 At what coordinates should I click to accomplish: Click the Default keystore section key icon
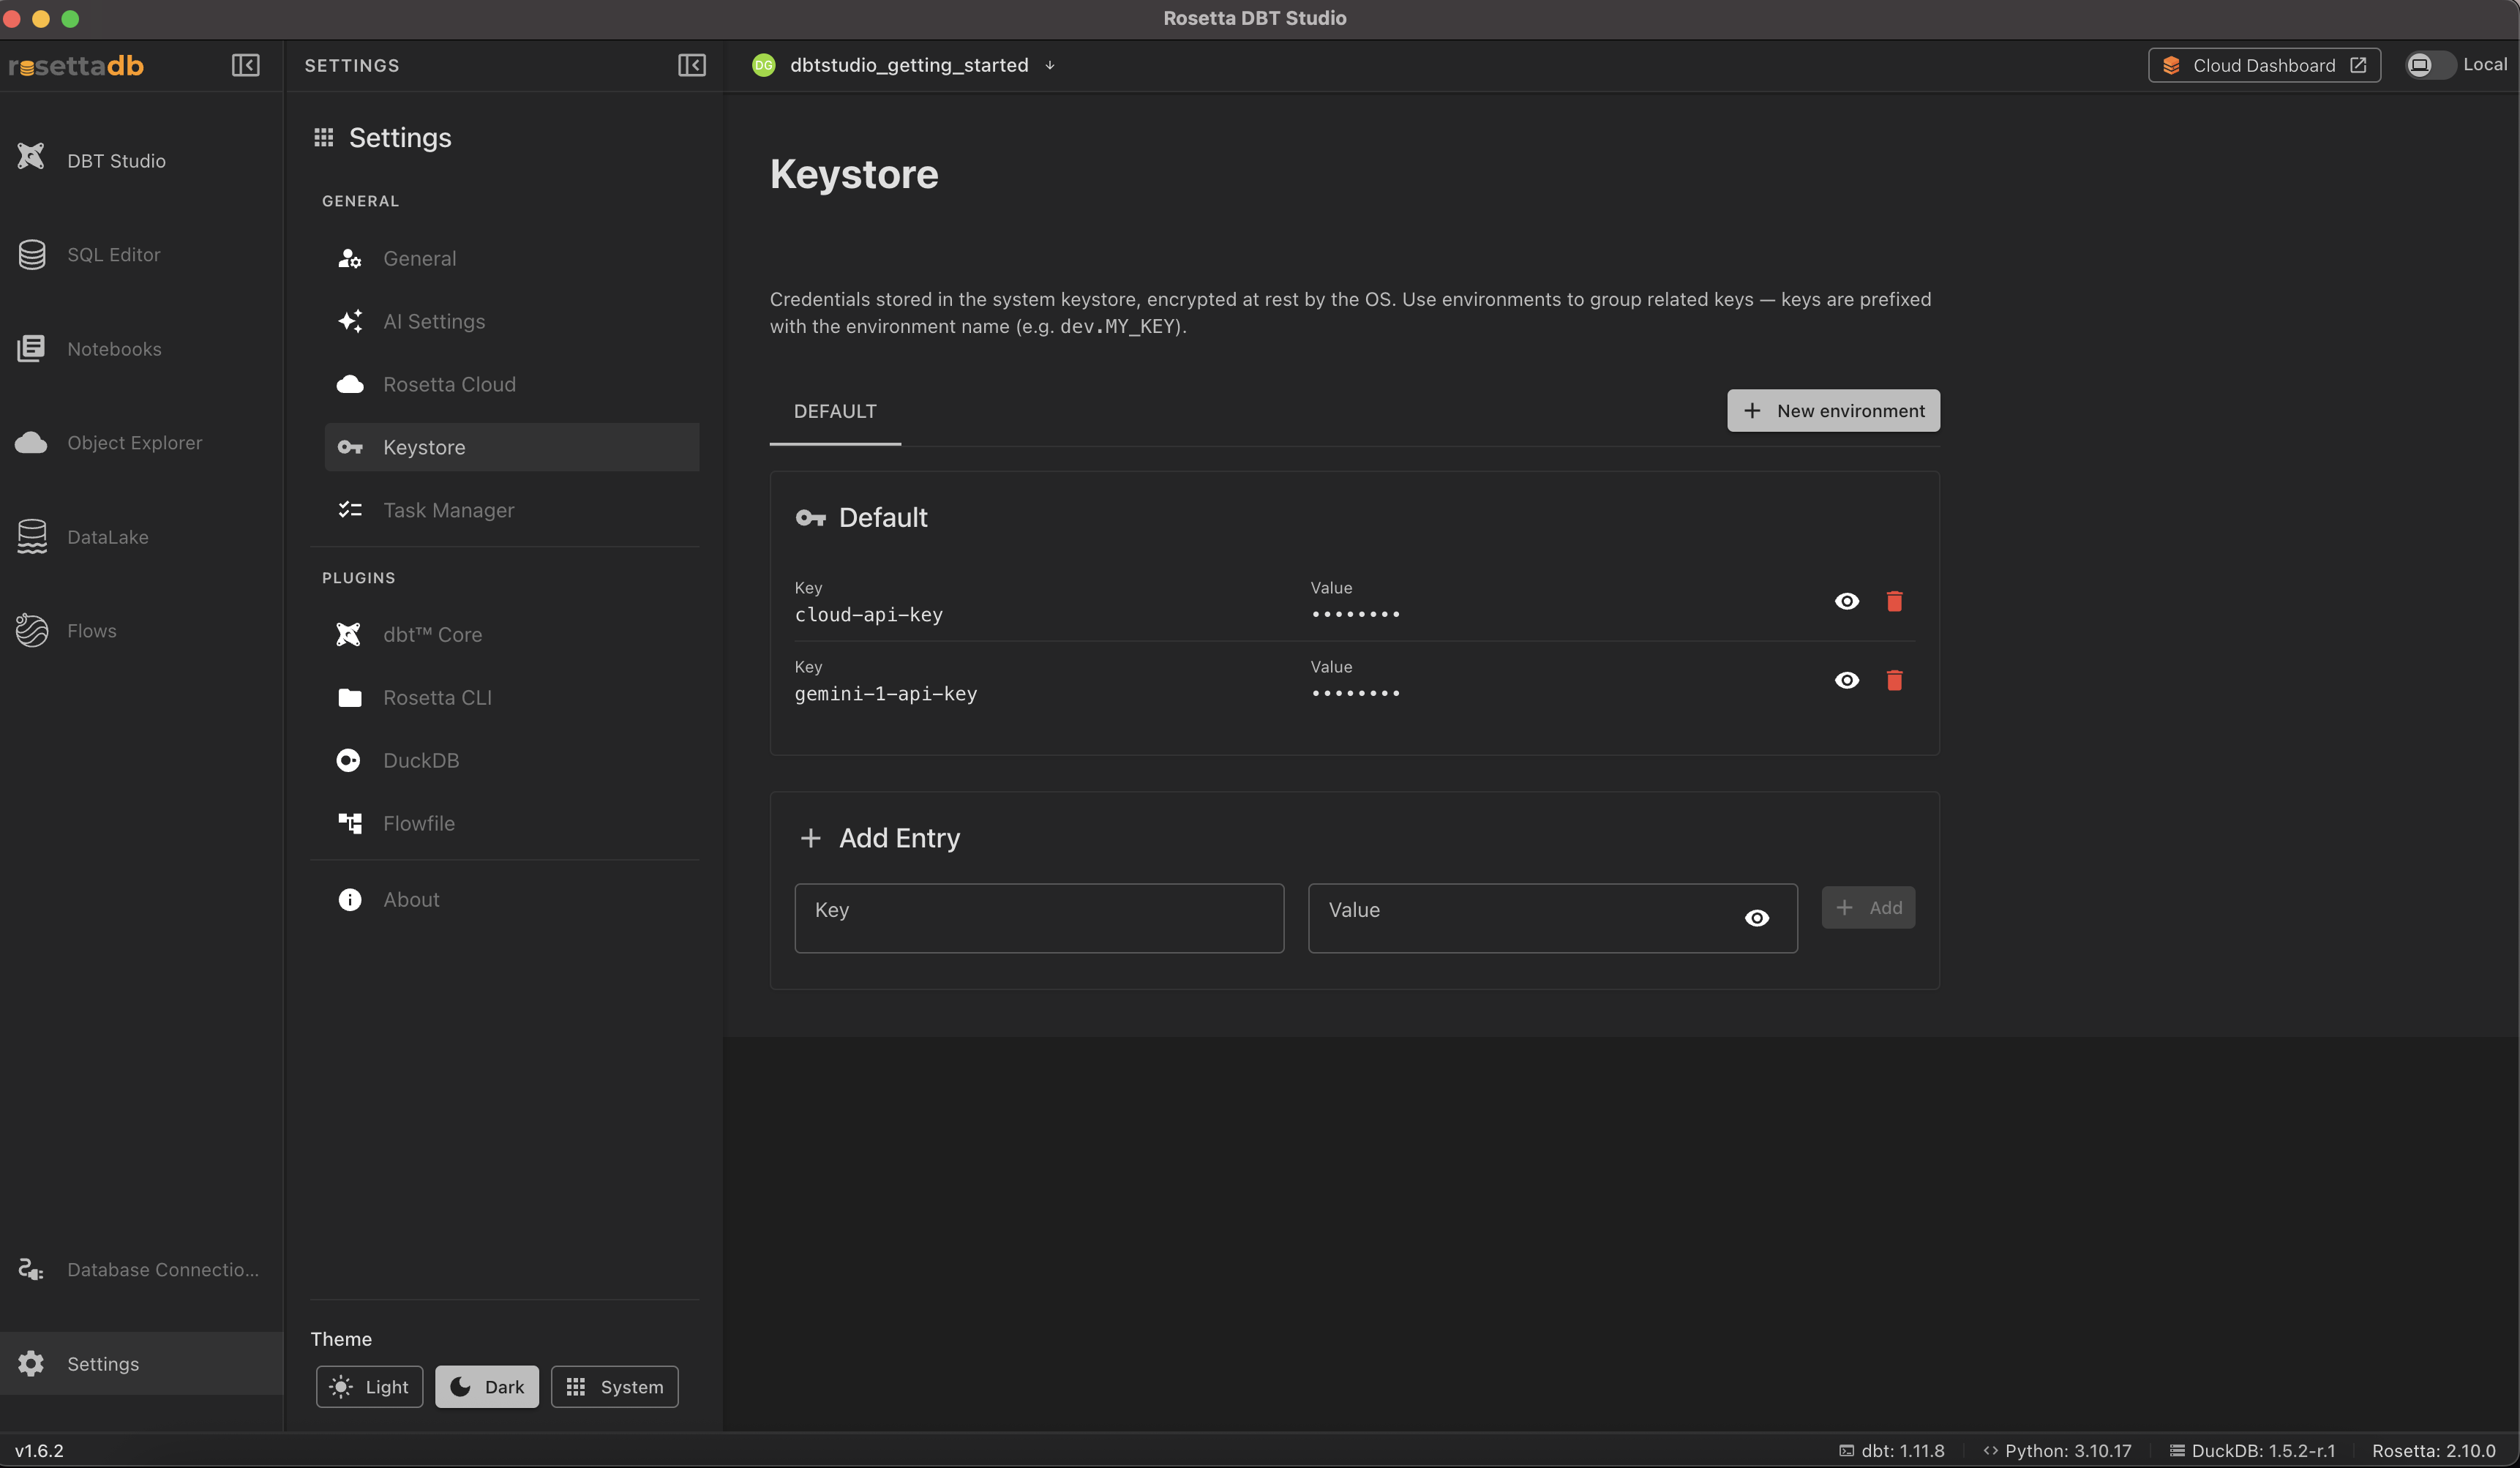(x=810, y=517)
